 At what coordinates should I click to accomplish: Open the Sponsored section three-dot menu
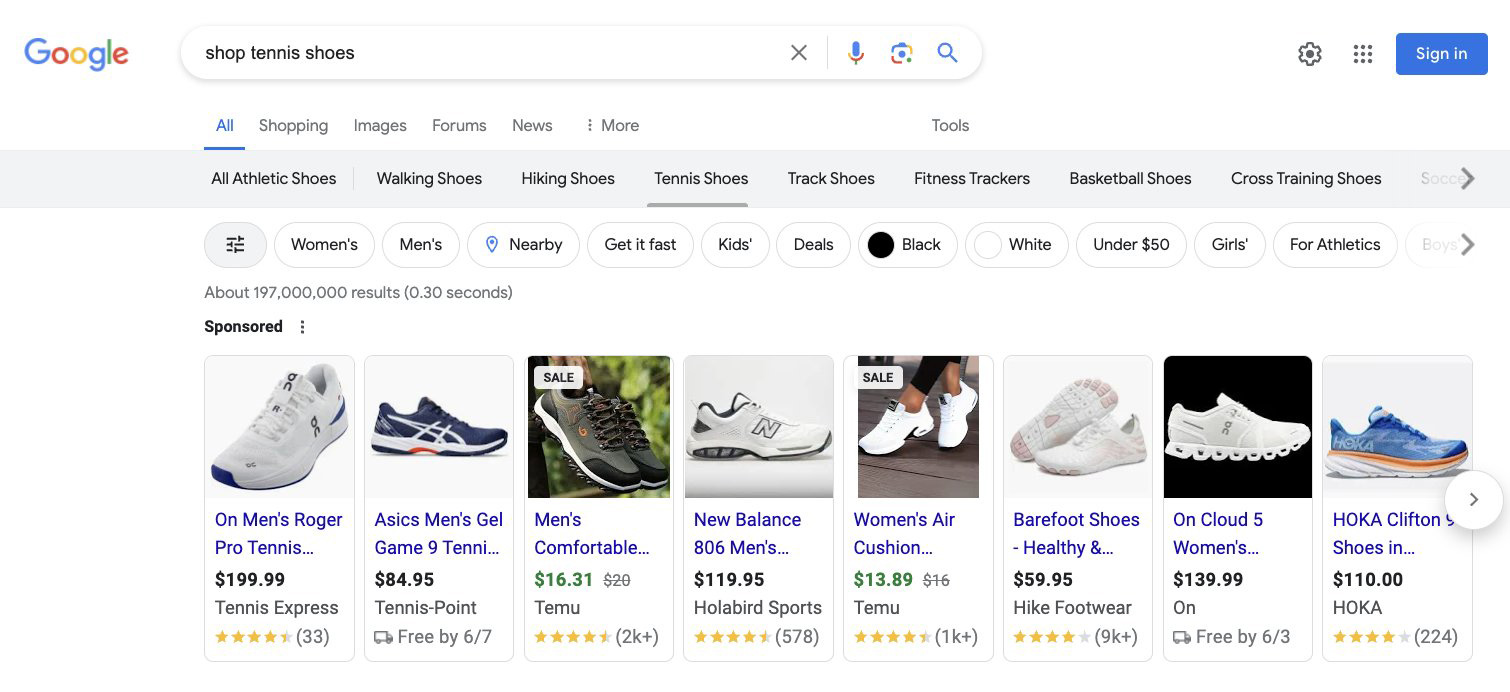302,326
